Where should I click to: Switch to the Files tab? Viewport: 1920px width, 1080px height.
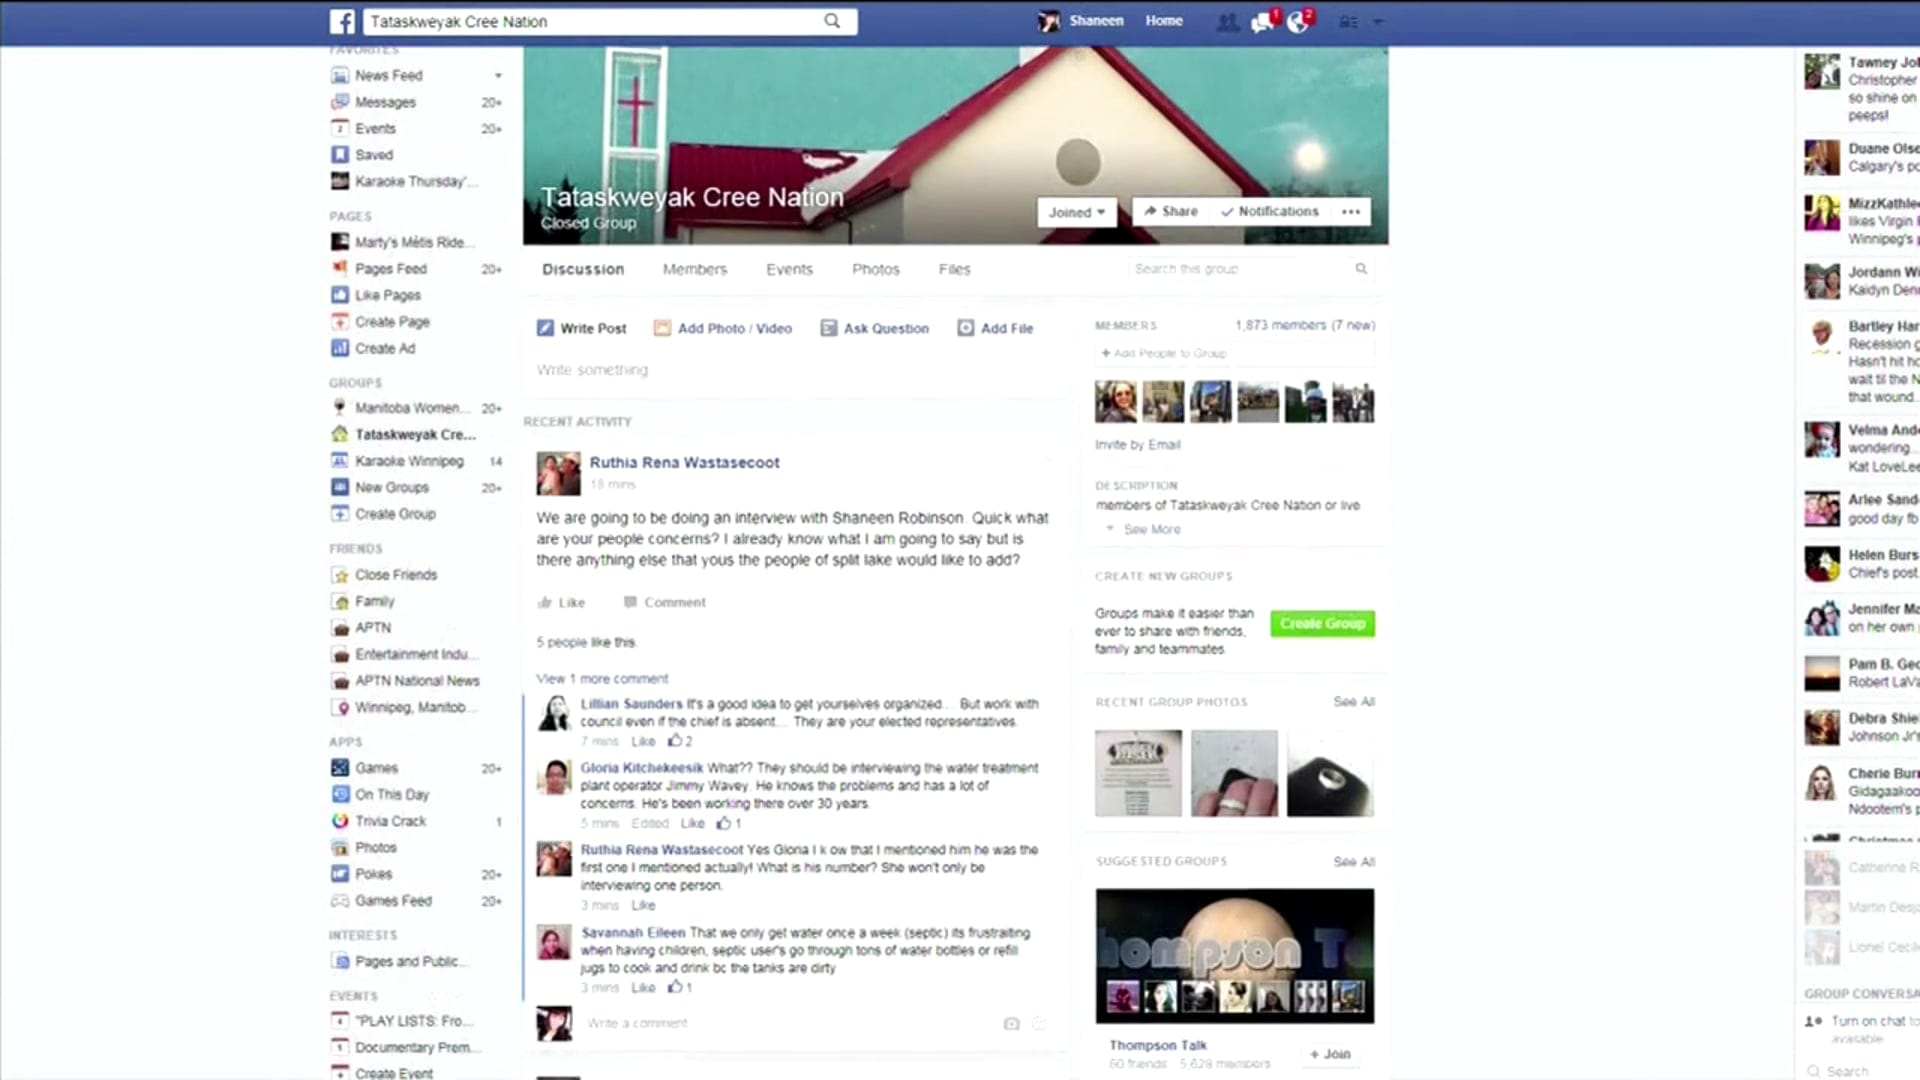pyautogui.click(x=955, y=269)
